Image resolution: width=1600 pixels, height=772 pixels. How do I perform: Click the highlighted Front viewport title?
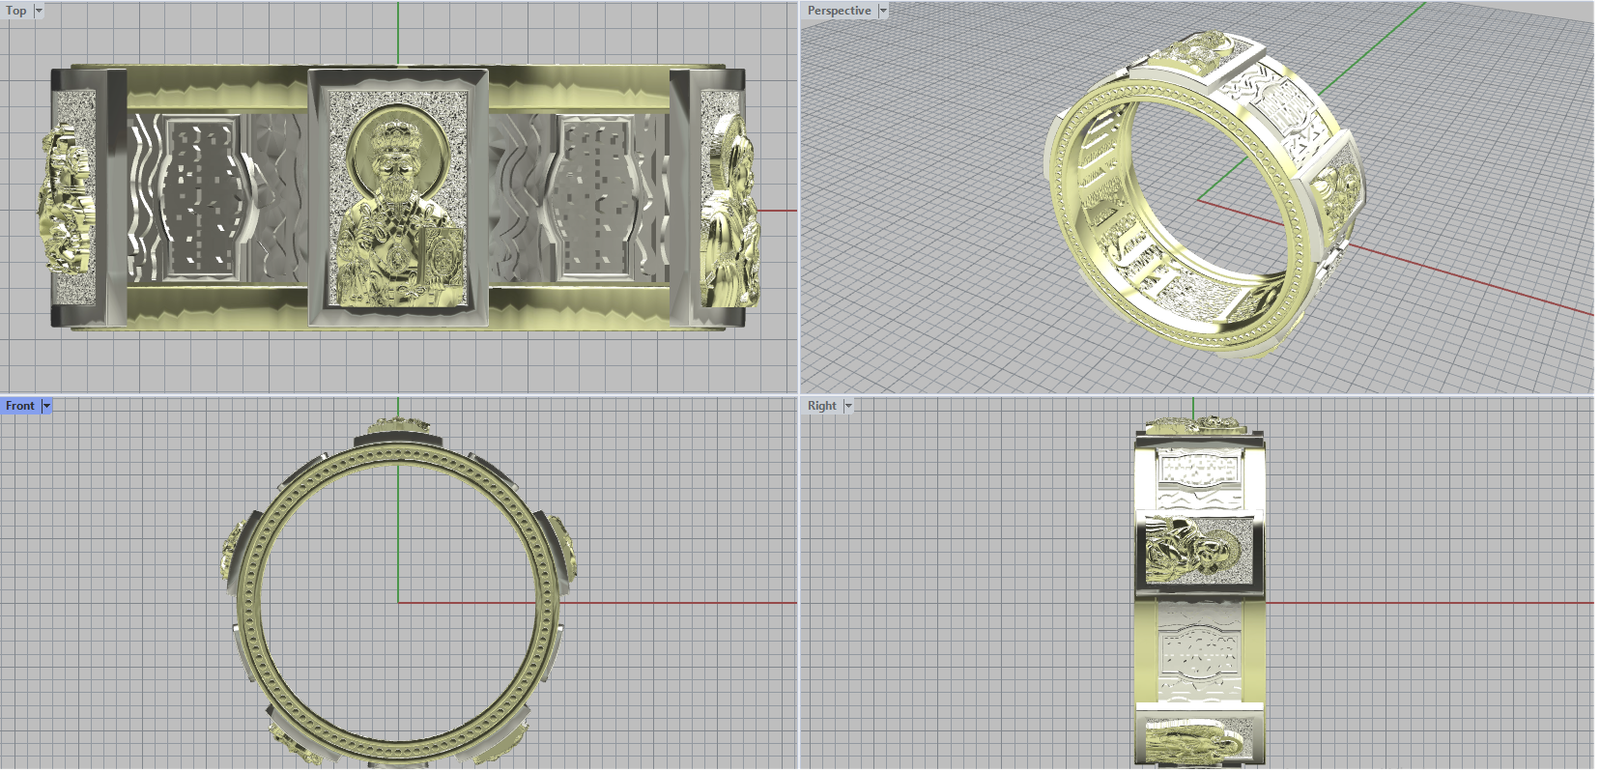pos(20,405)
